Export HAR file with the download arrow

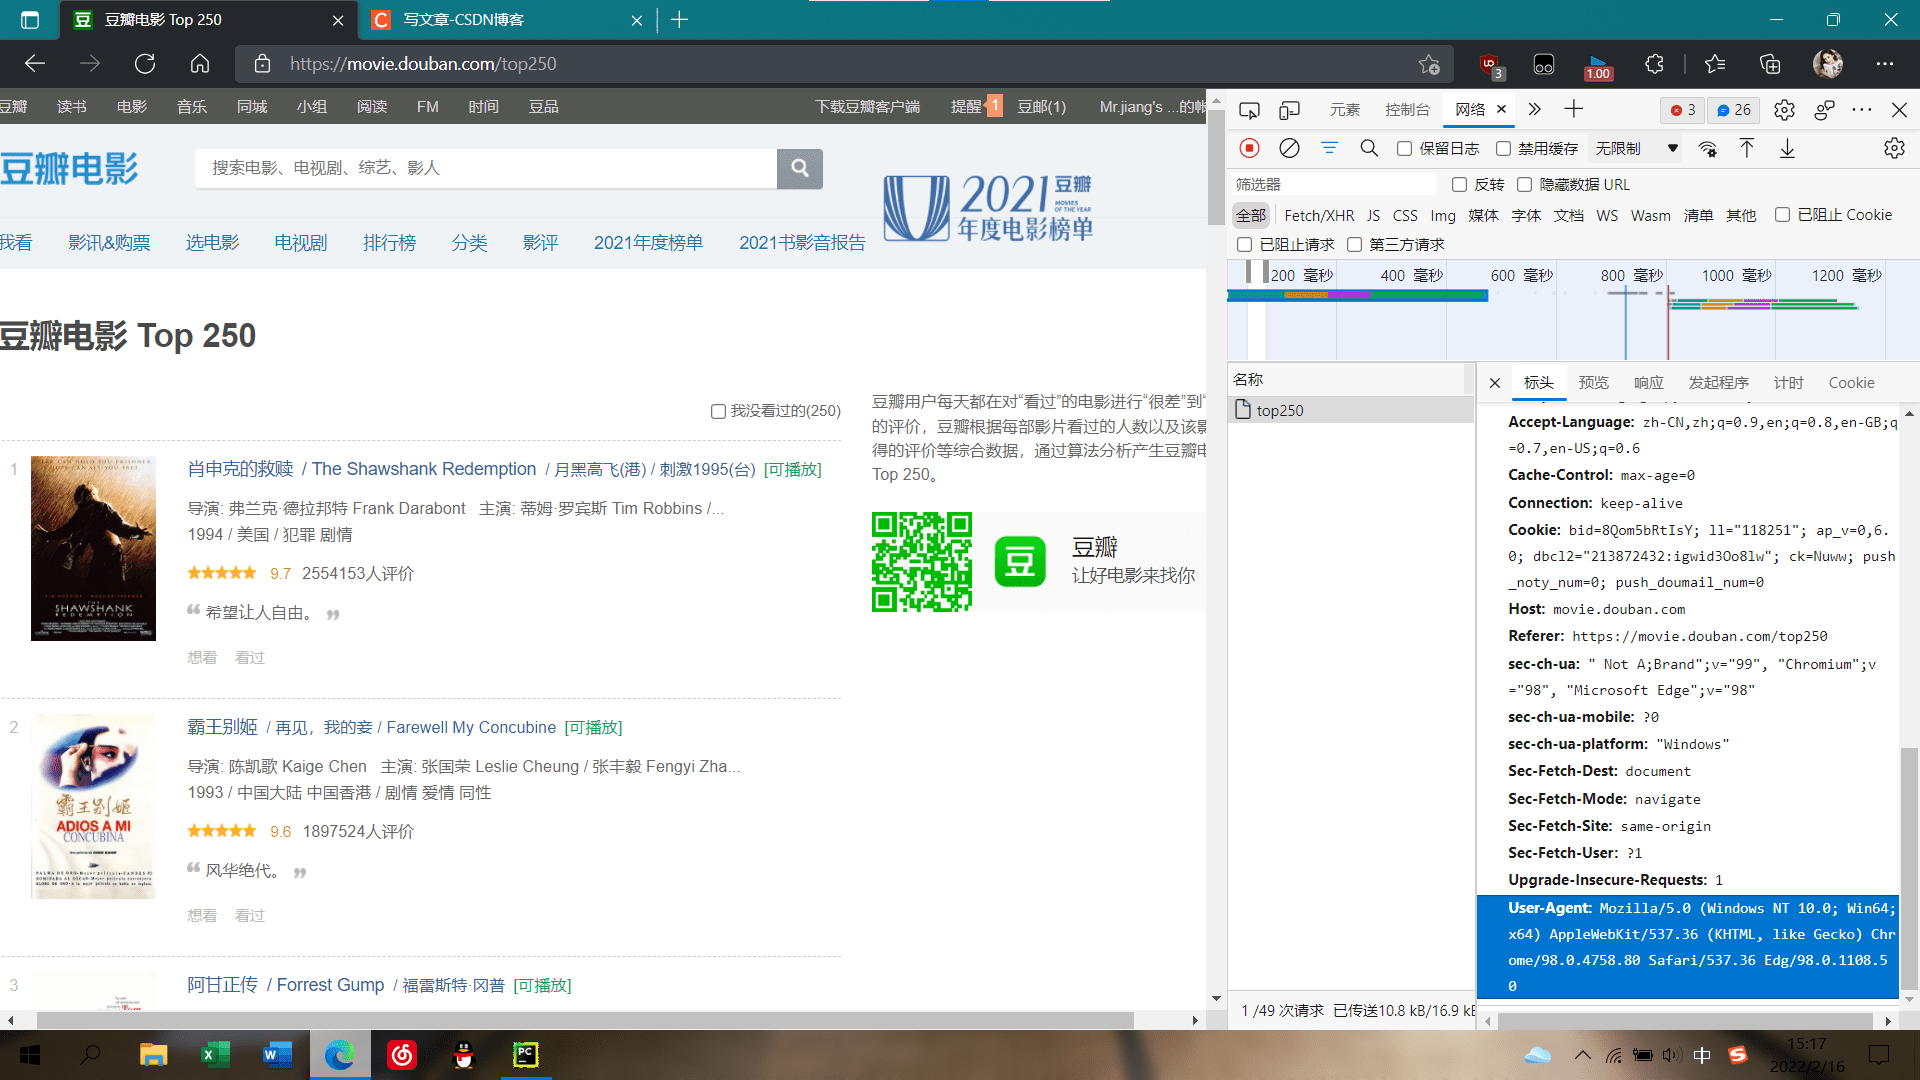1787,148
